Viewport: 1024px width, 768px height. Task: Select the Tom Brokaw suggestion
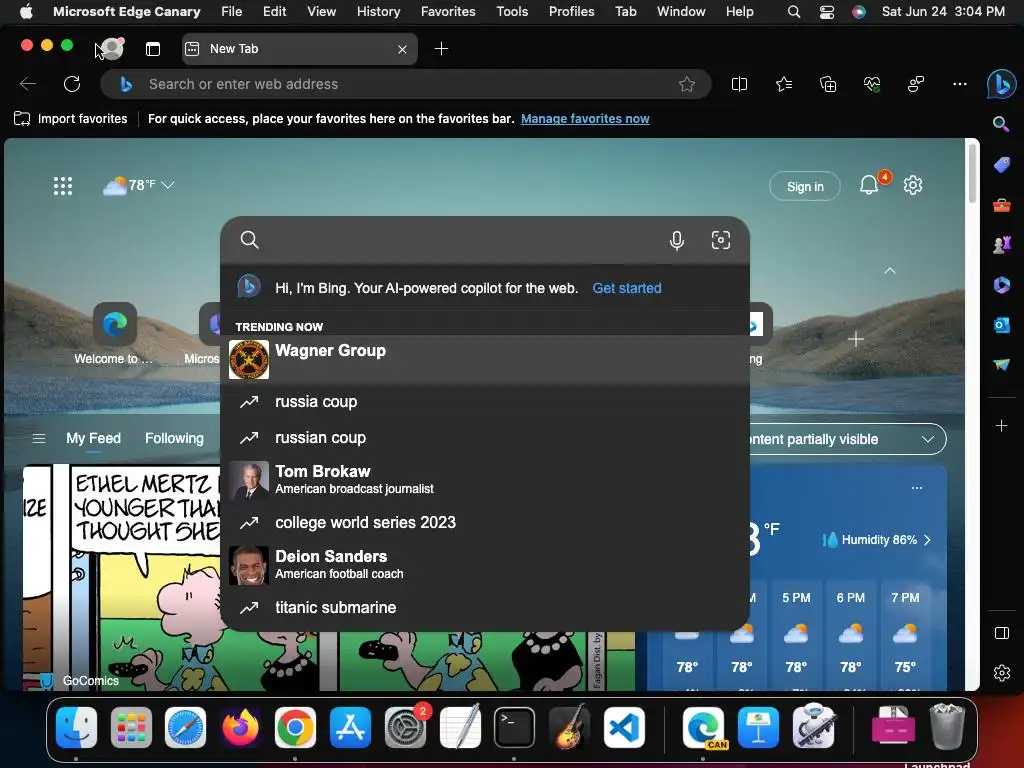[x=485, y=479]
